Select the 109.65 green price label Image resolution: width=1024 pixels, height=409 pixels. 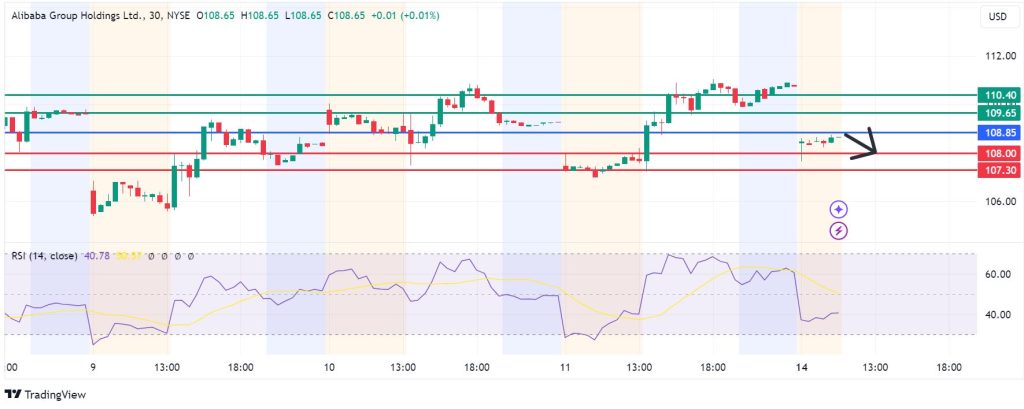tap(999, 113)
